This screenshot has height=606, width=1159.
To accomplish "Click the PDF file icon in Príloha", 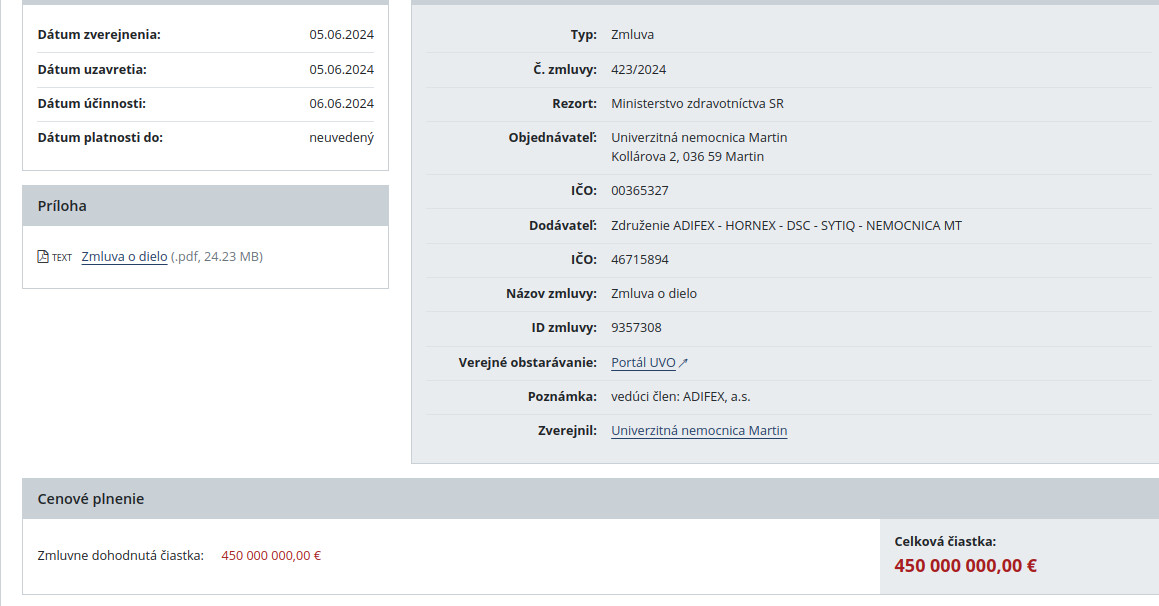I will coord(43,257).
